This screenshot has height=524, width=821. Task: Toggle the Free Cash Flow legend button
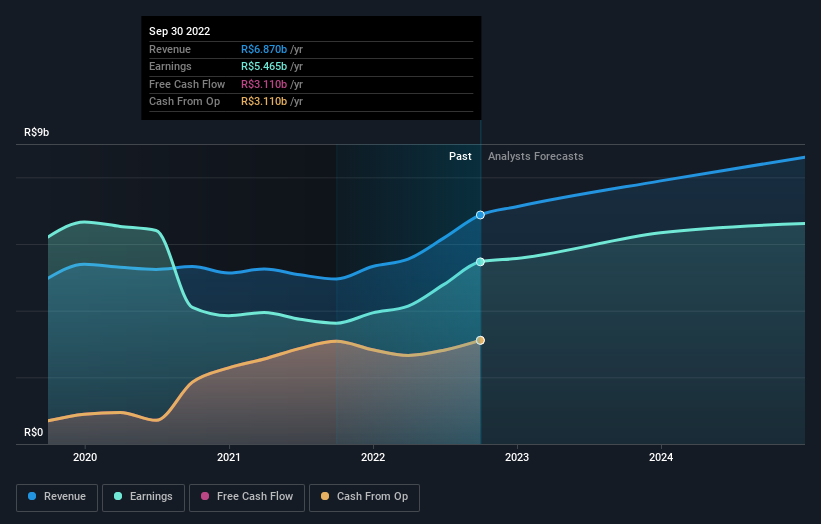(247, 497)
